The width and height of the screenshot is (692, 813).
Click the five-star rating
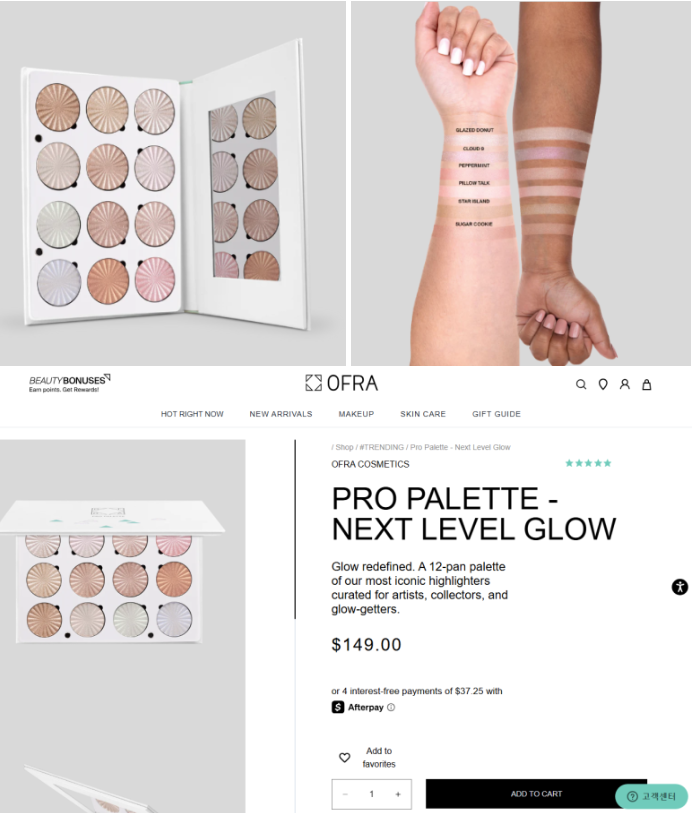point(588,463)
